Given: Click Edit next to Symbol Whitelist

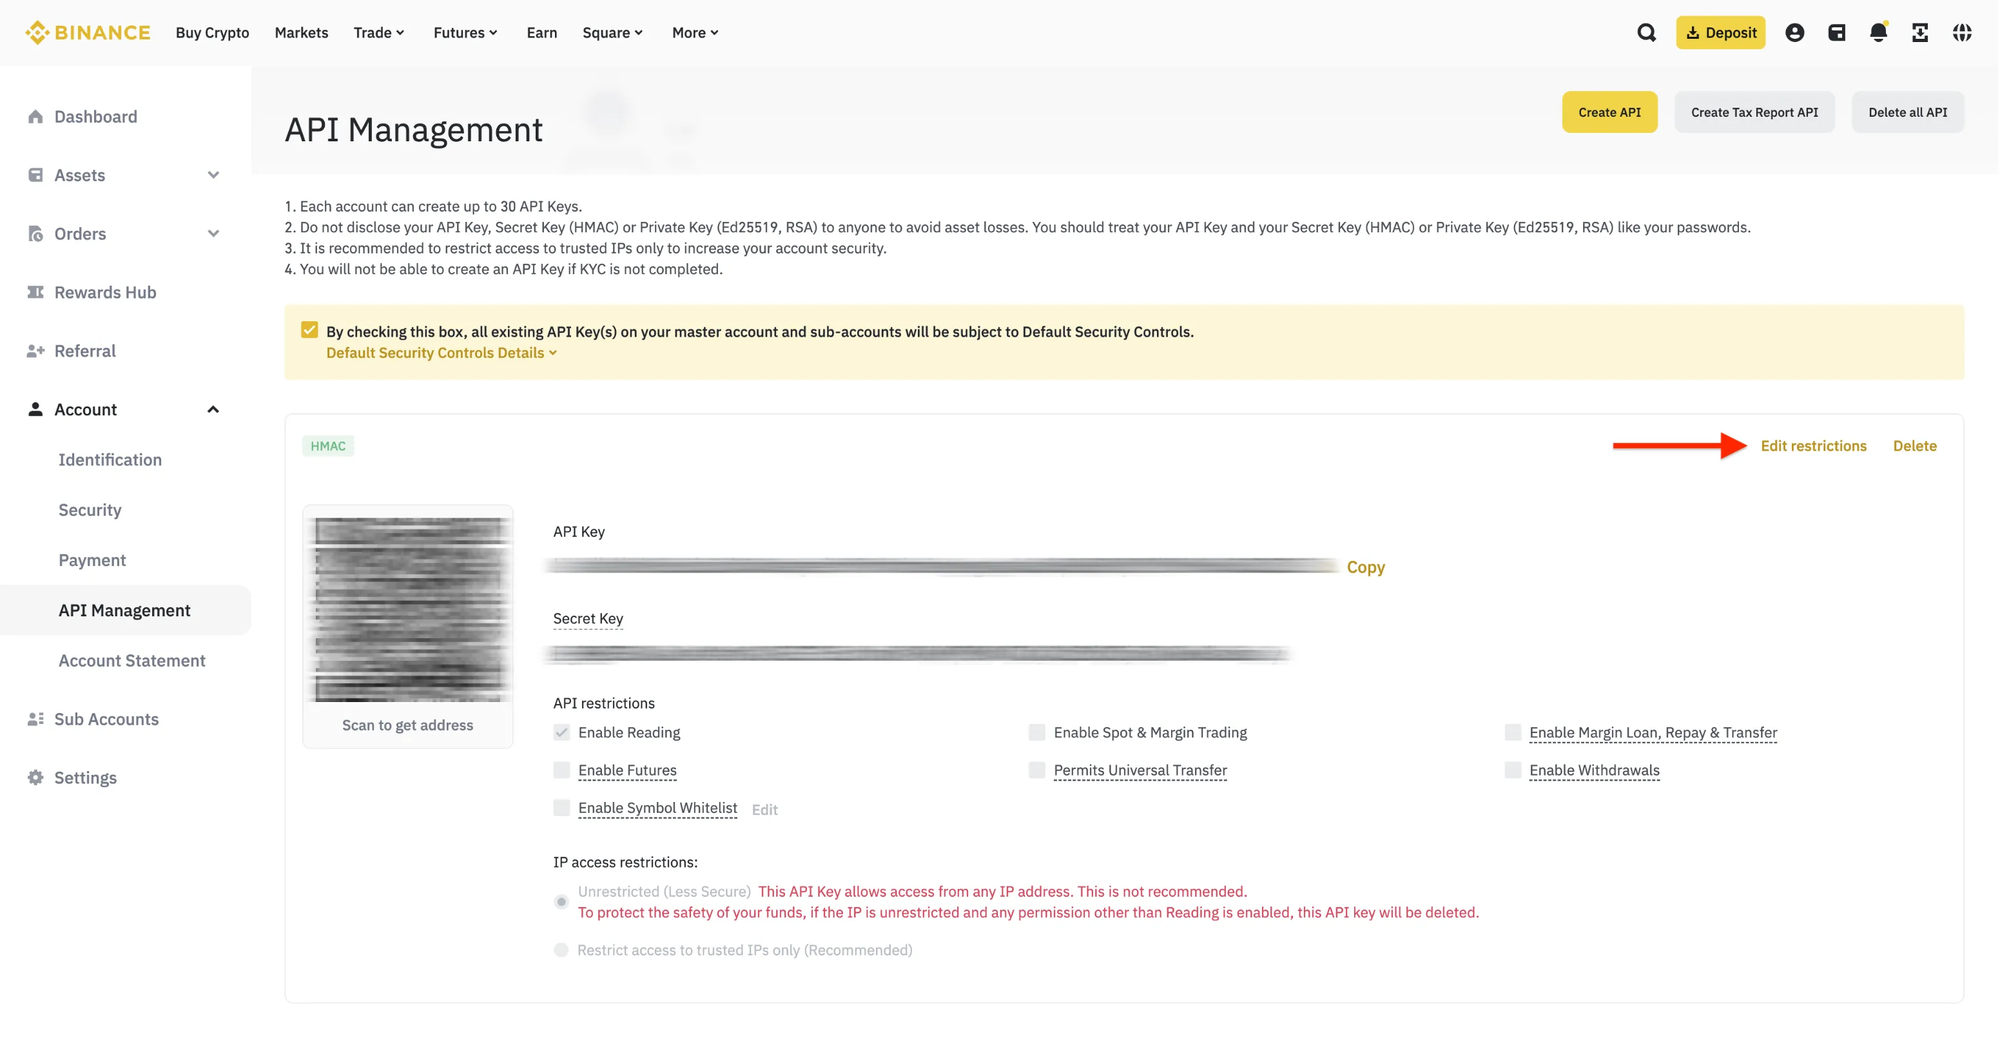Looking at the screenshot, I should coord(764,810).
